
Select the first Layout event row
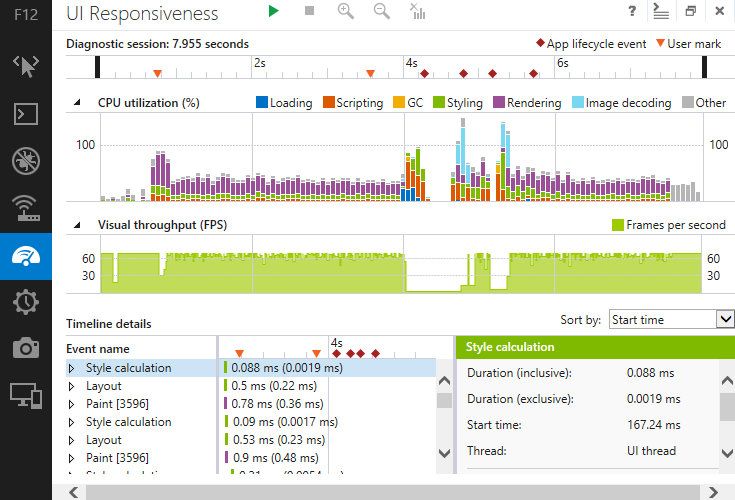[x=103, y=386]
